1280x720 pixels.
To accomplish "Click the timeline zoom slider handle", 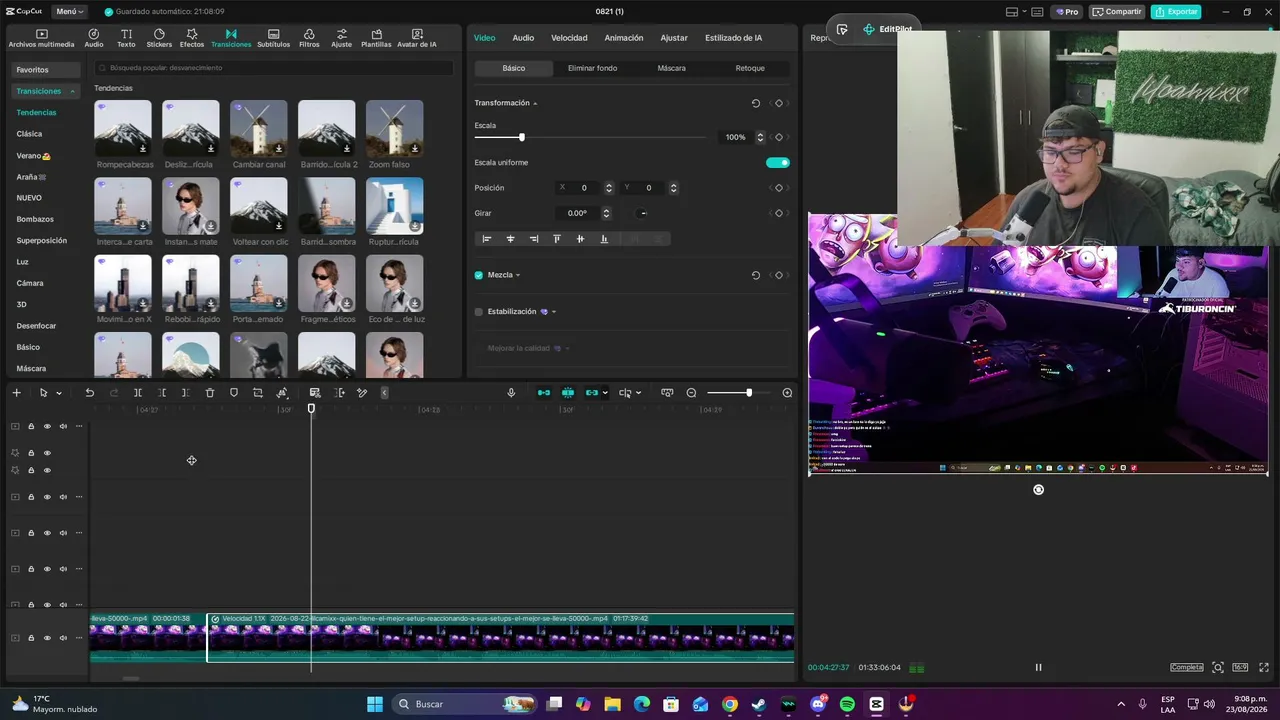I will [748, 393].
